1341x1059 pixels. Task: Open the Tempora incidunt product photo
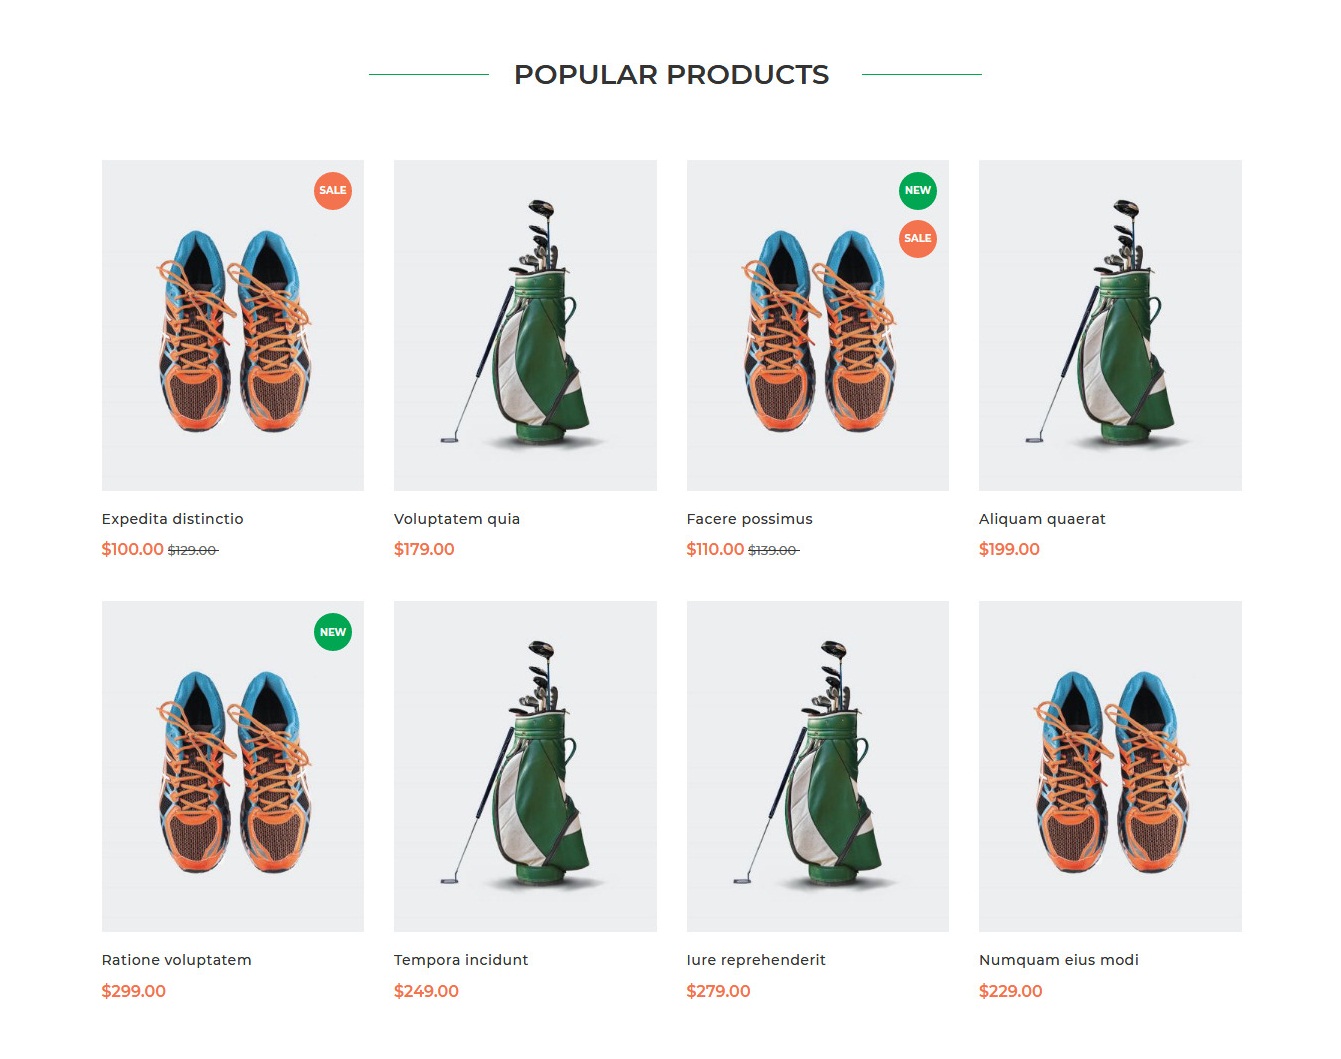[525, 765]
